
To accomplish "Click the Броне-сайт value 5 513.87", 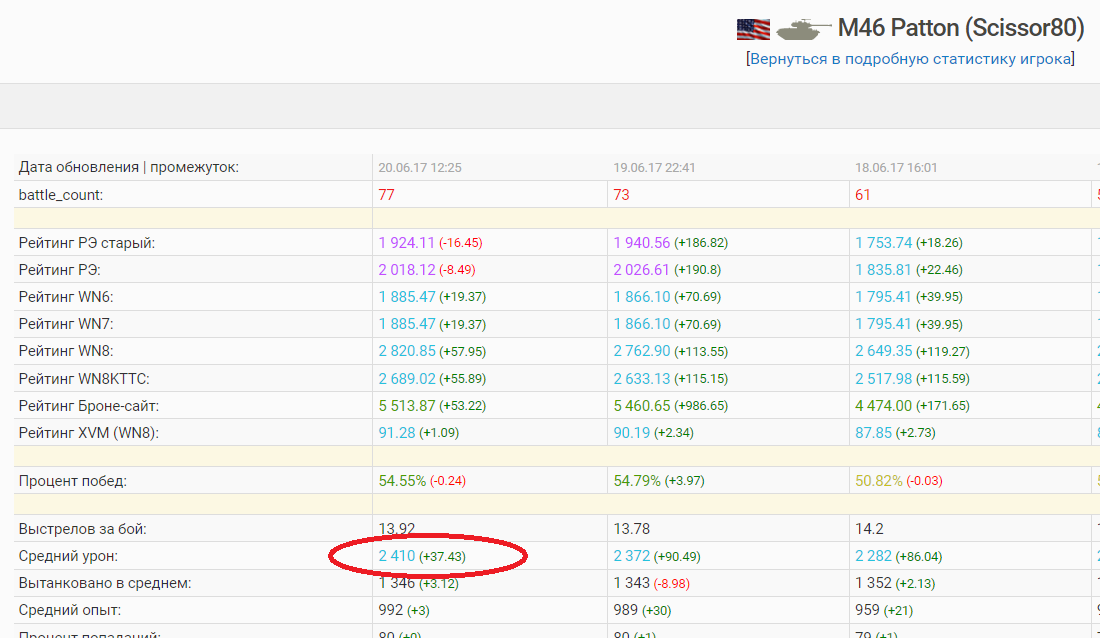I will click(407, 406).
